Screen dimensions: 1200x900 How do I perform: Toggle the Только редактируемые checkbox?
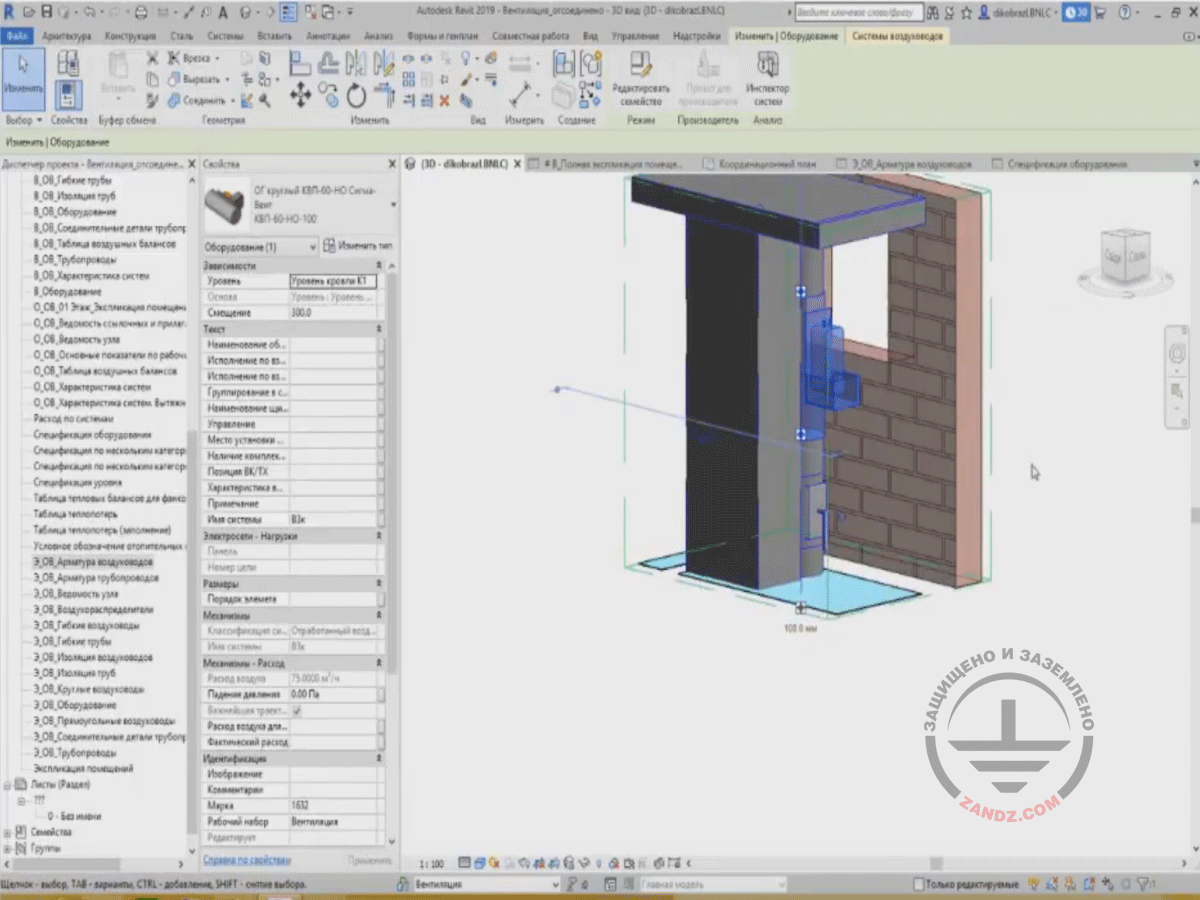919,884
